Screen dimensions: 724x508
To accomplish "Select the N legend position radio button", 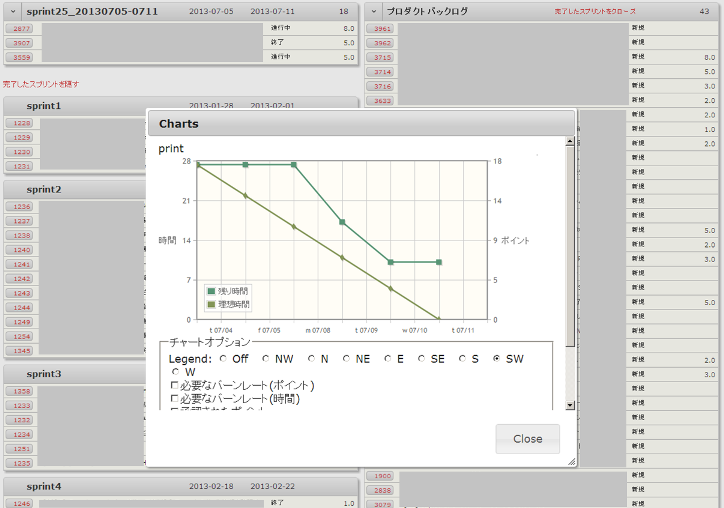I will pos(311,359).
